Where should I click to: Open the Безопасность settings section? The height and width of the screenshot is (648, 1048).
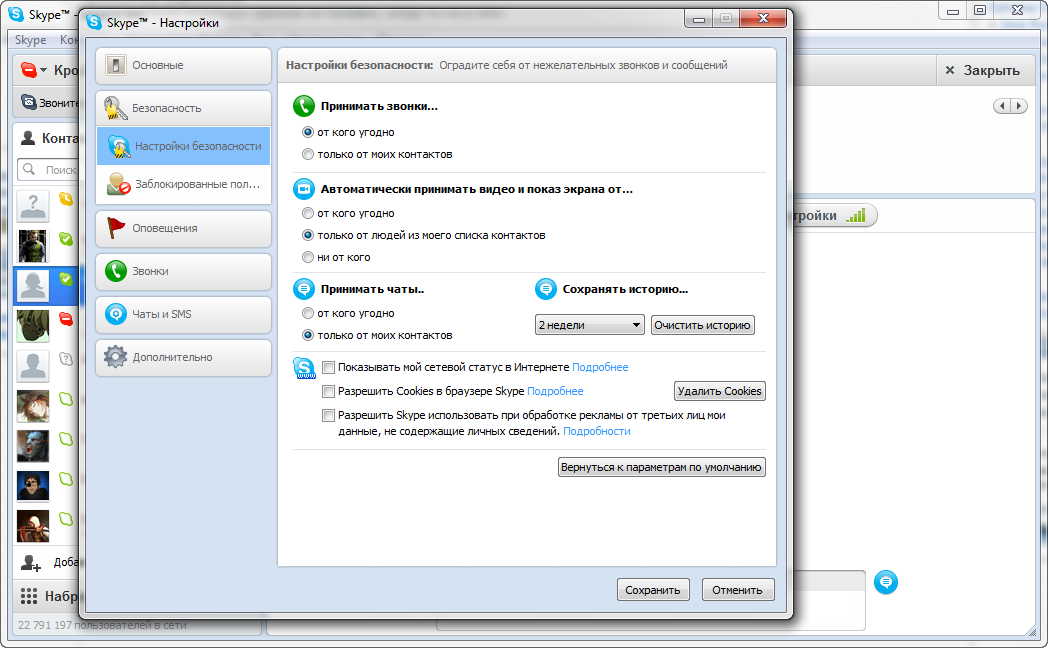pyautogui.click(x=183, y=108)
